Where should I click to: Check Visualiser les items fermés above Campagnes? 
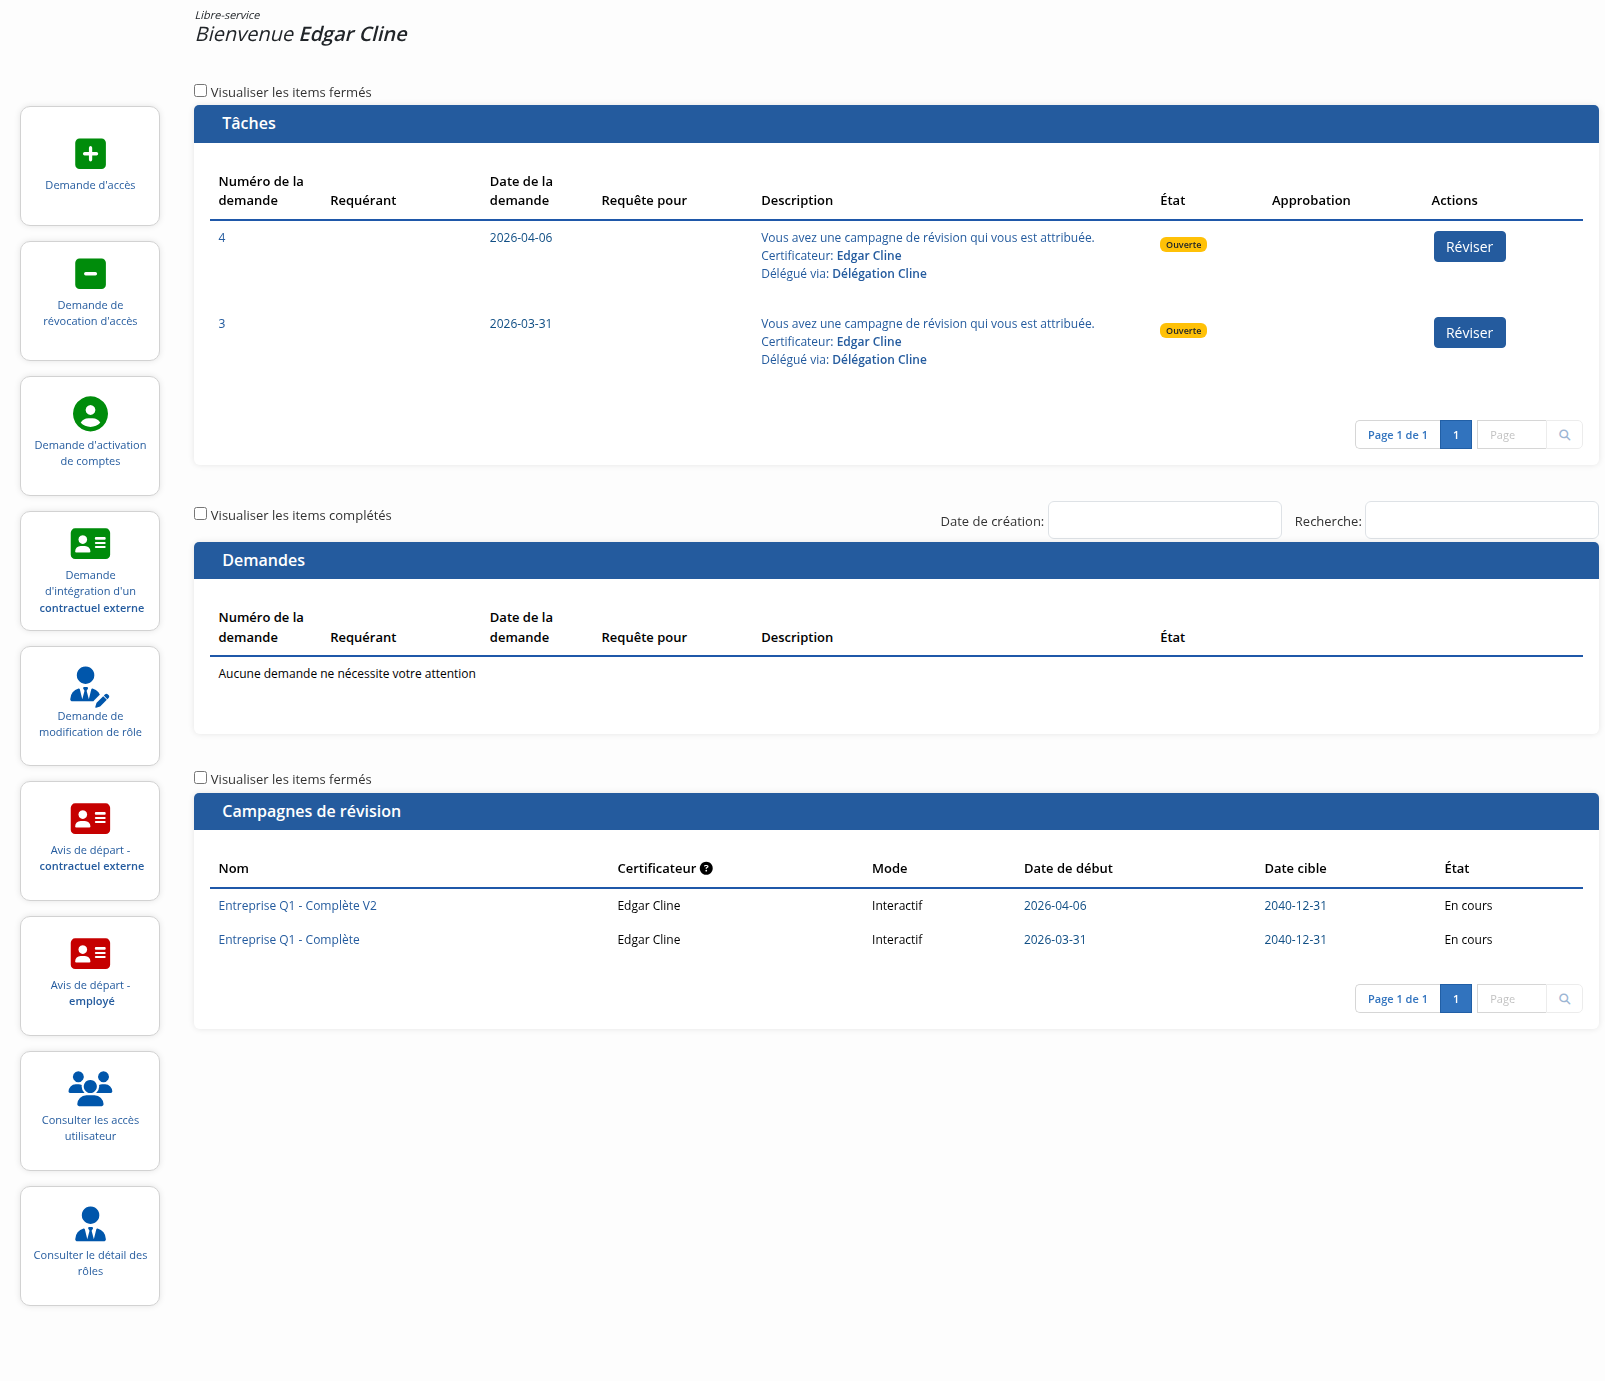point(201,778)
